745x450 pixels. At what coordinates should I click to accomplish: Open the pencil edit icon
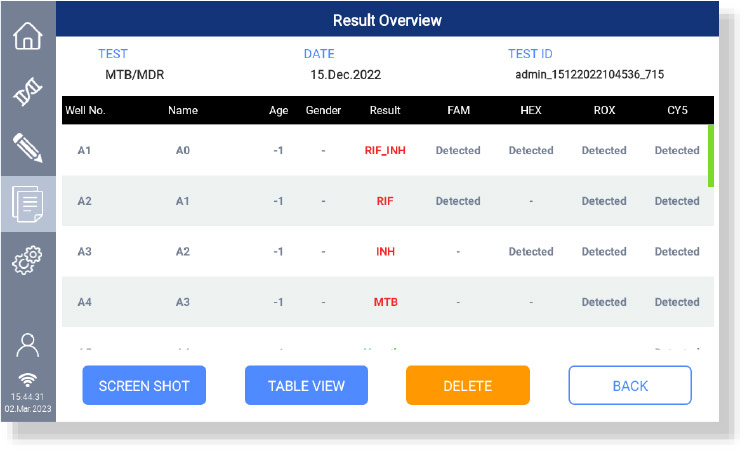point(28,148)
